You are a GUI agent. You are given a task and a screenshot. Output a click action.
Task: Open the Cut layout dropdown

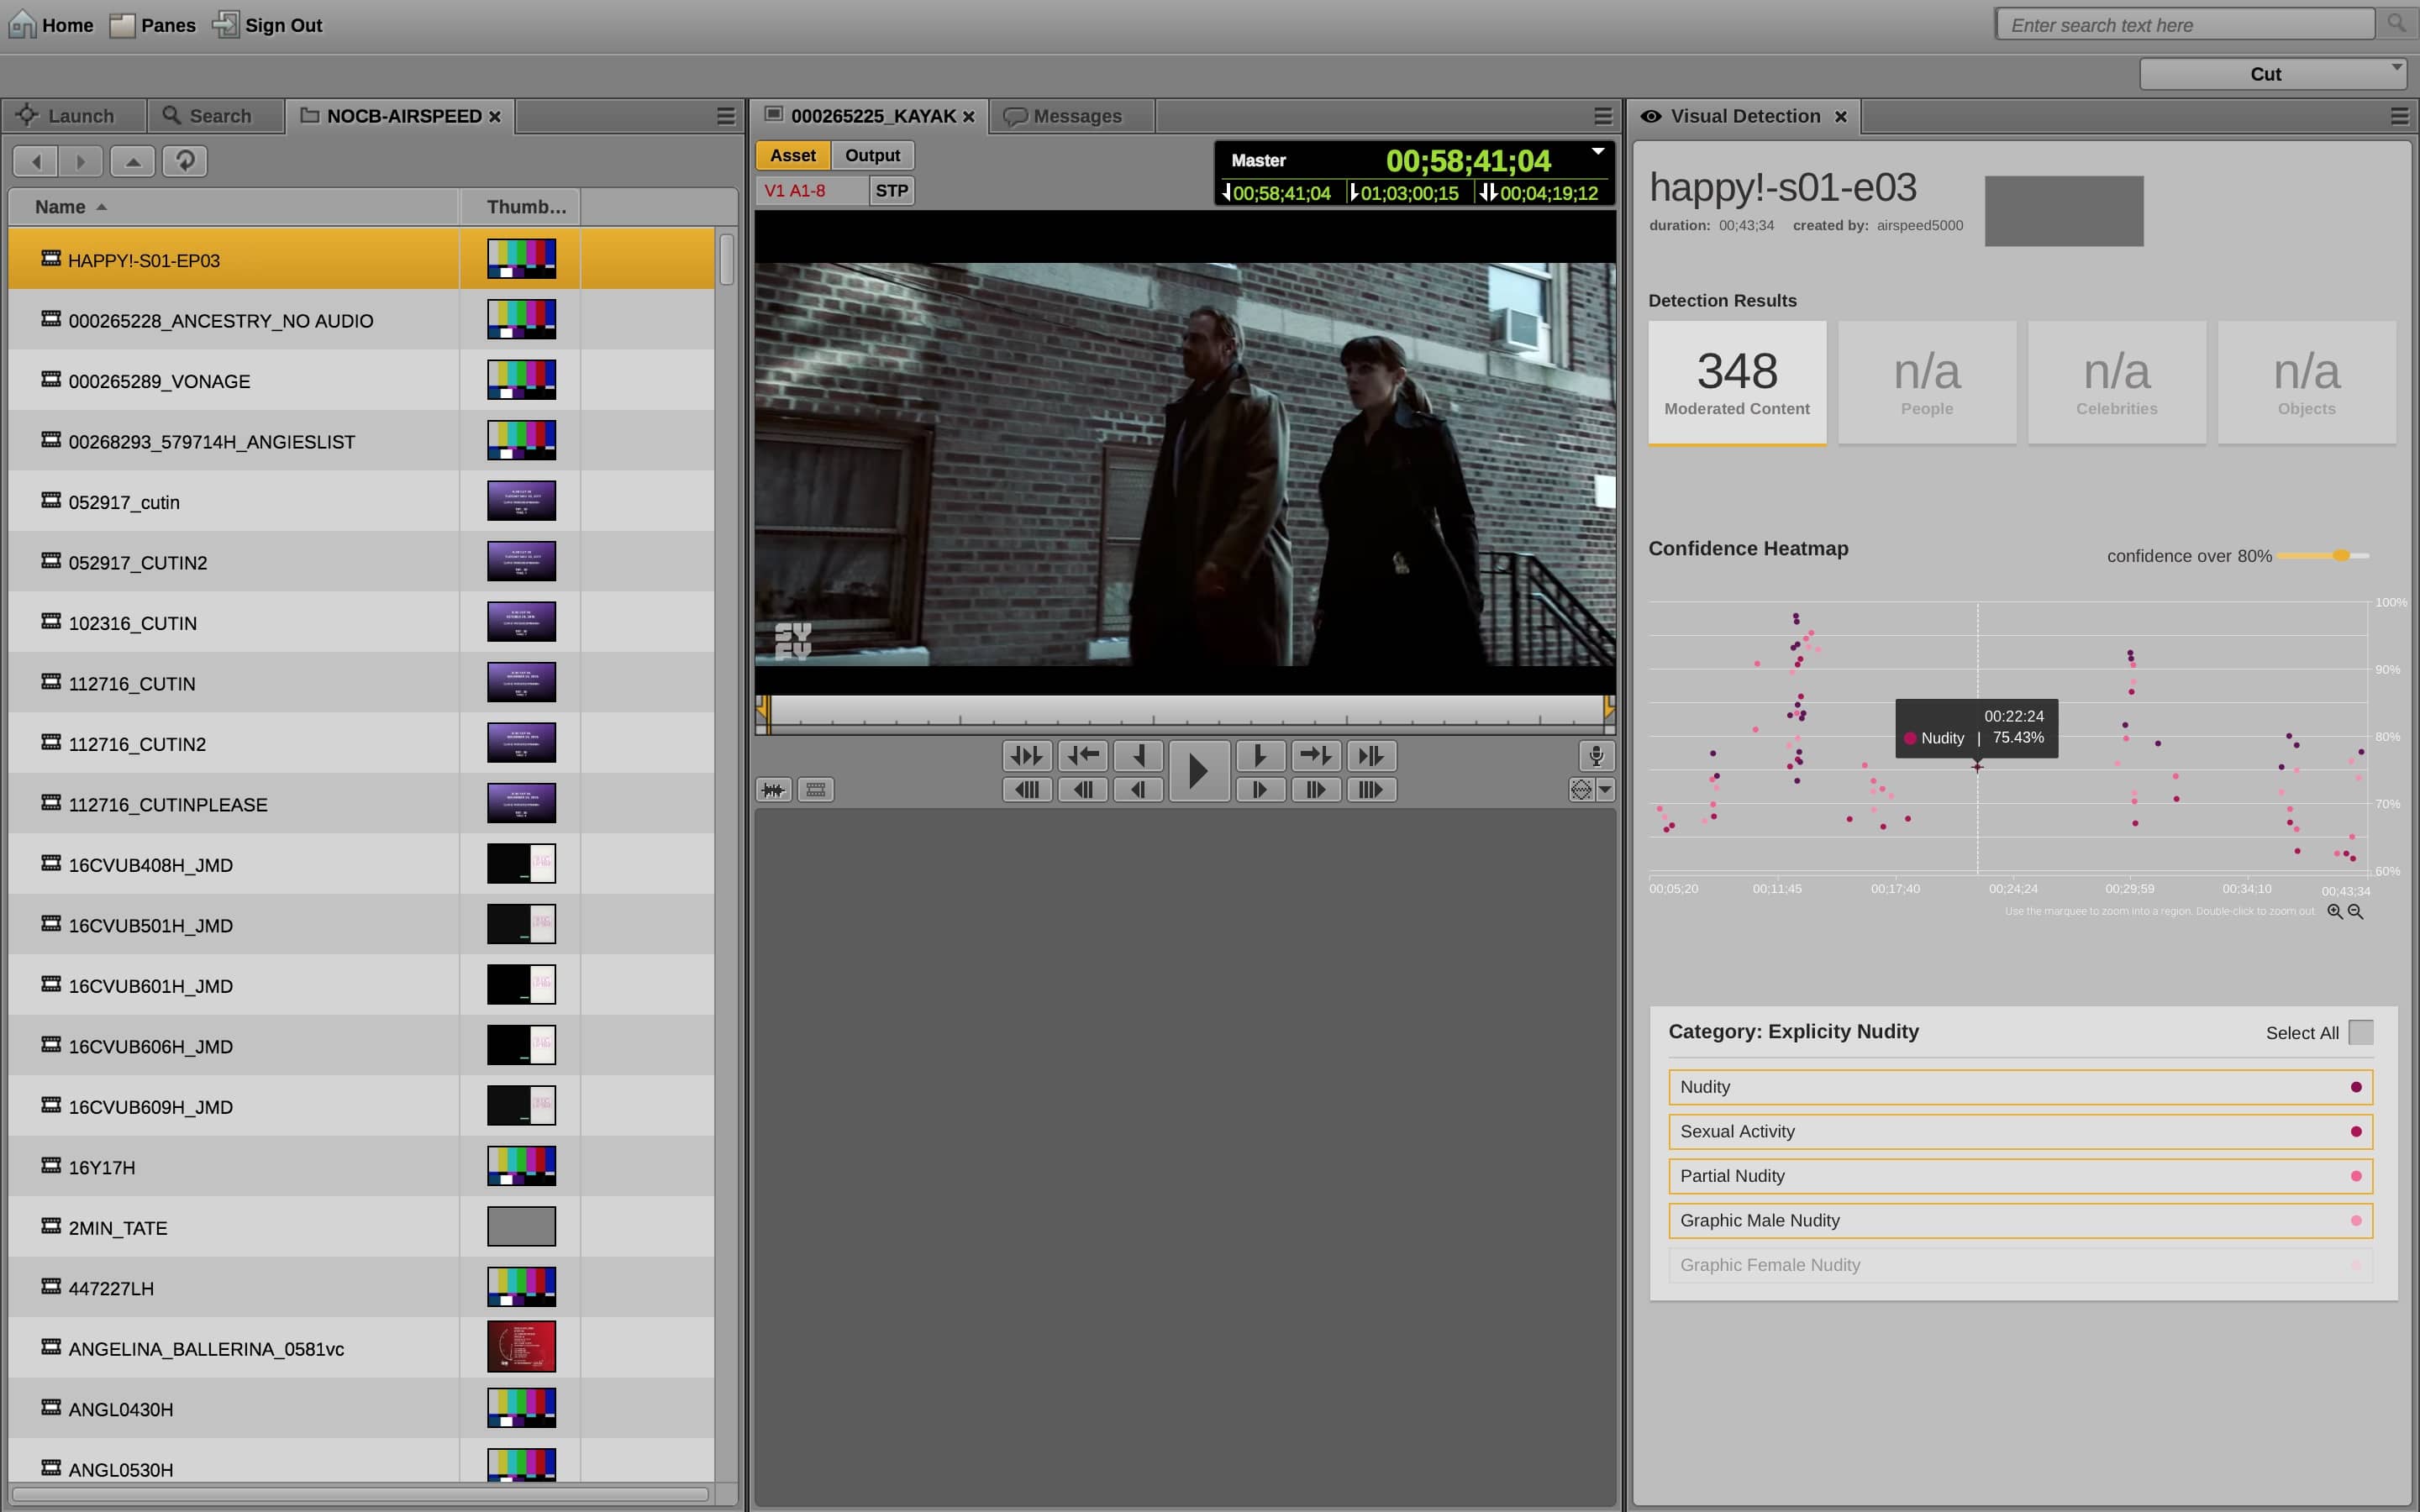(x=2271, y=74)
